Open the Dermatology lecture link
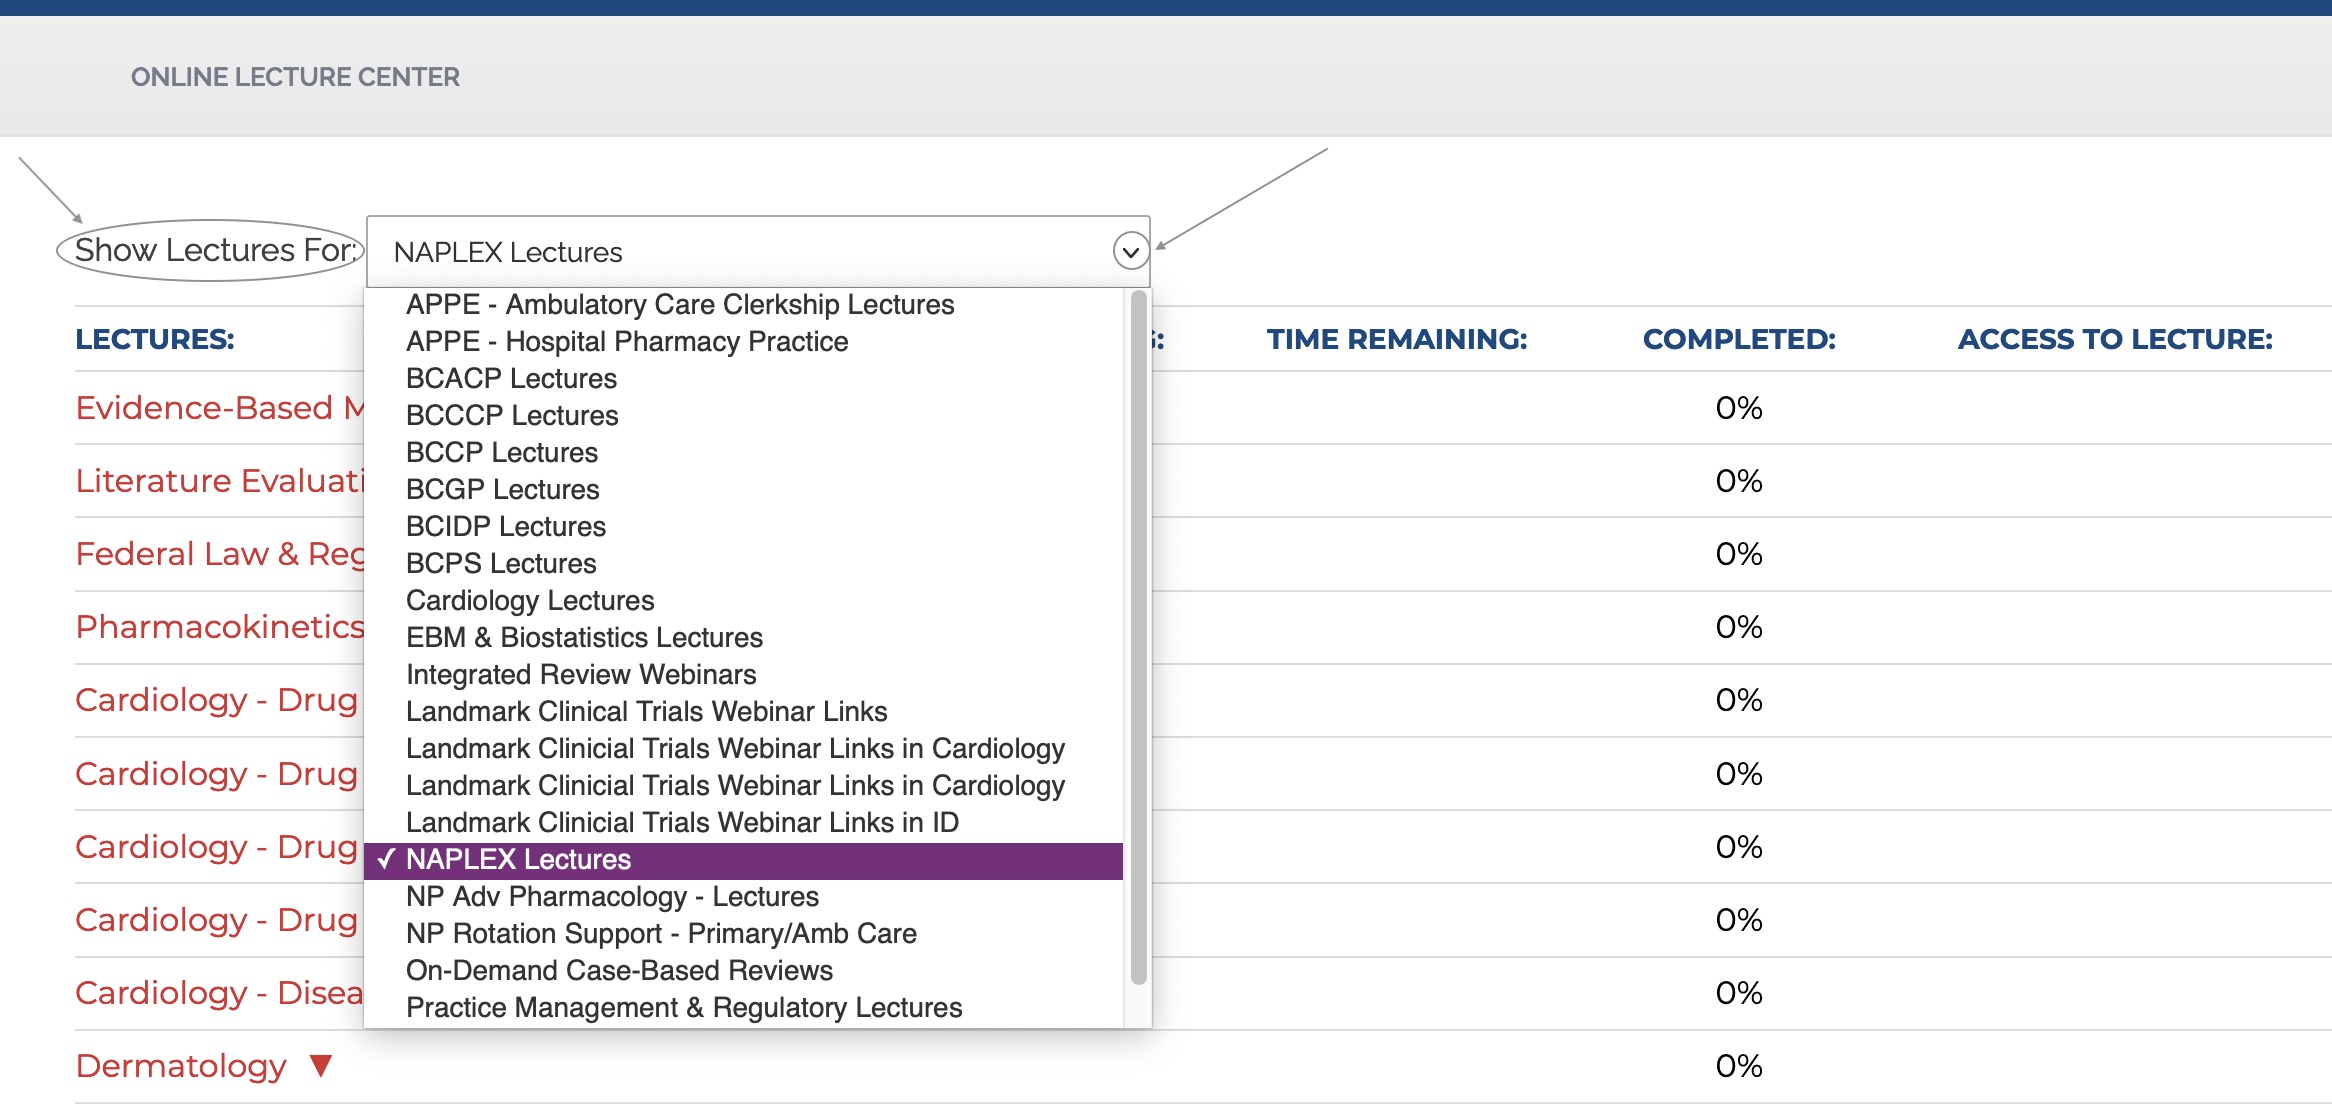Screen dimensions: 2332x1118 181,1066
